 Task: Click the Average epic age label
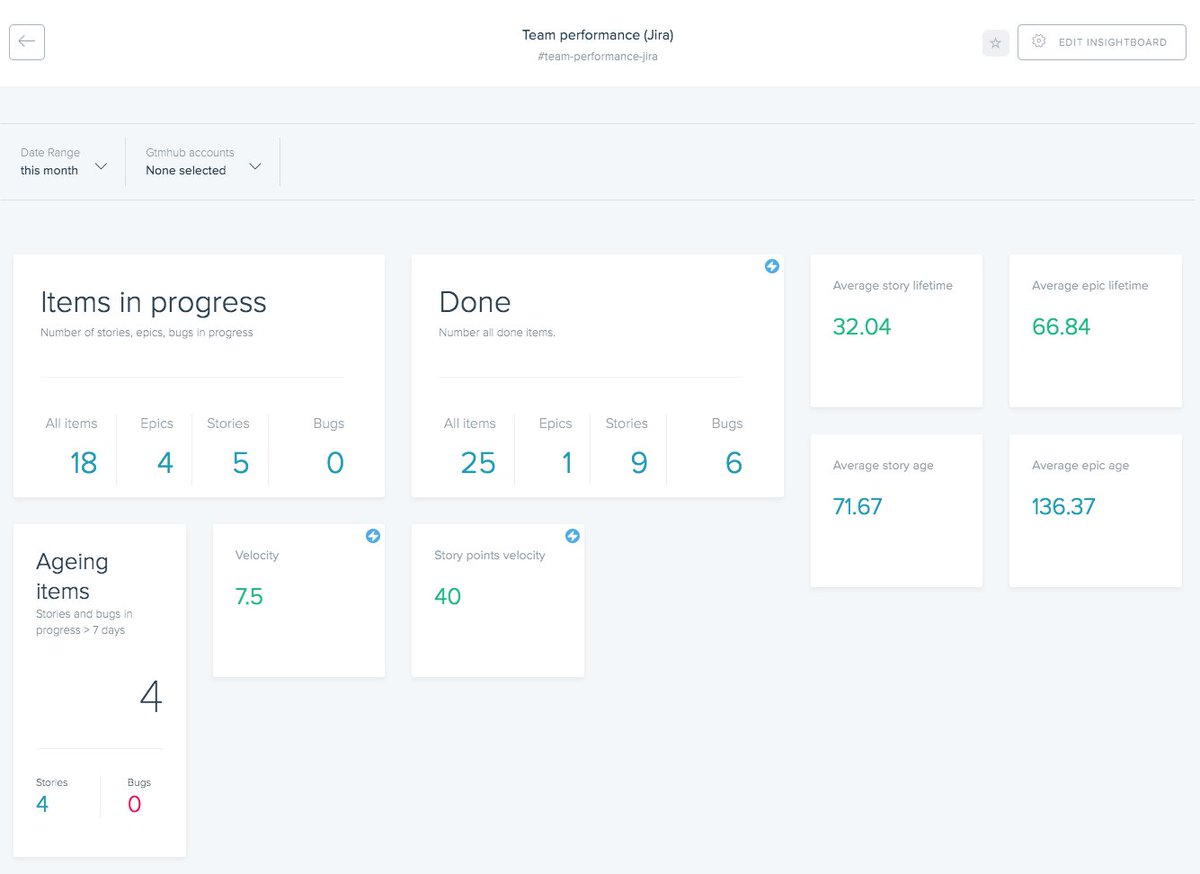[1080, 466]
